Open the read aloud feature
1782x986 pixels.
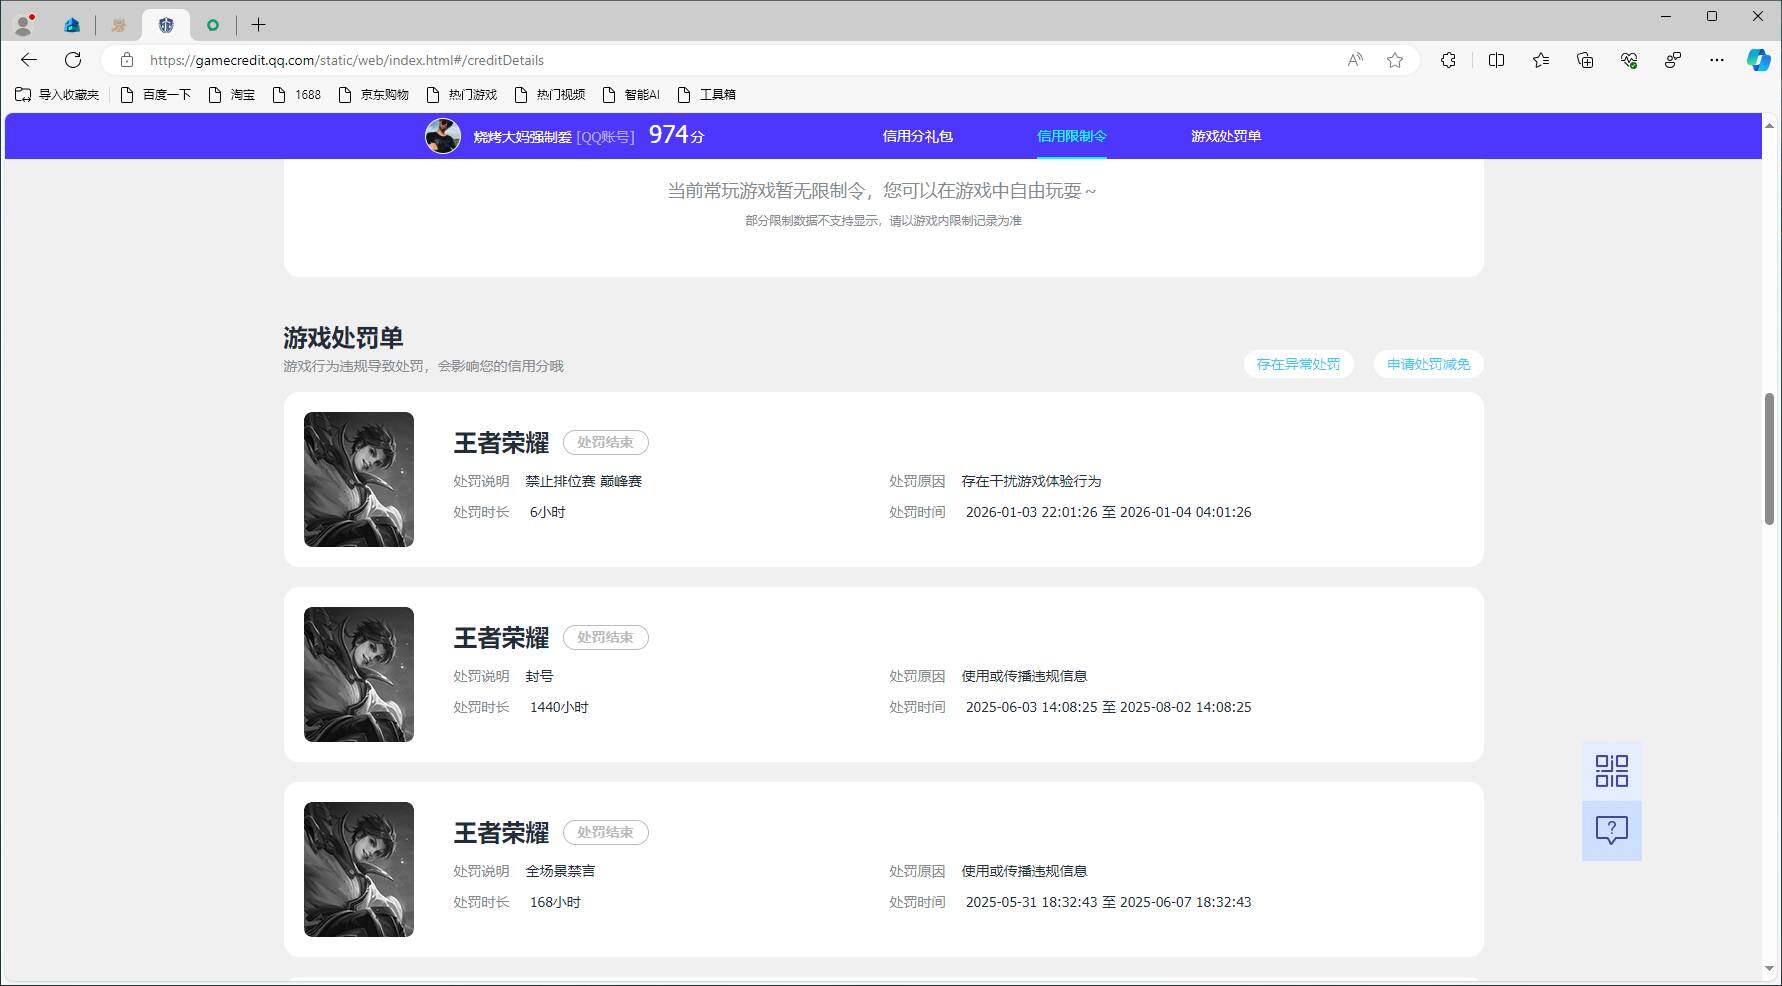pos(1355,60)
